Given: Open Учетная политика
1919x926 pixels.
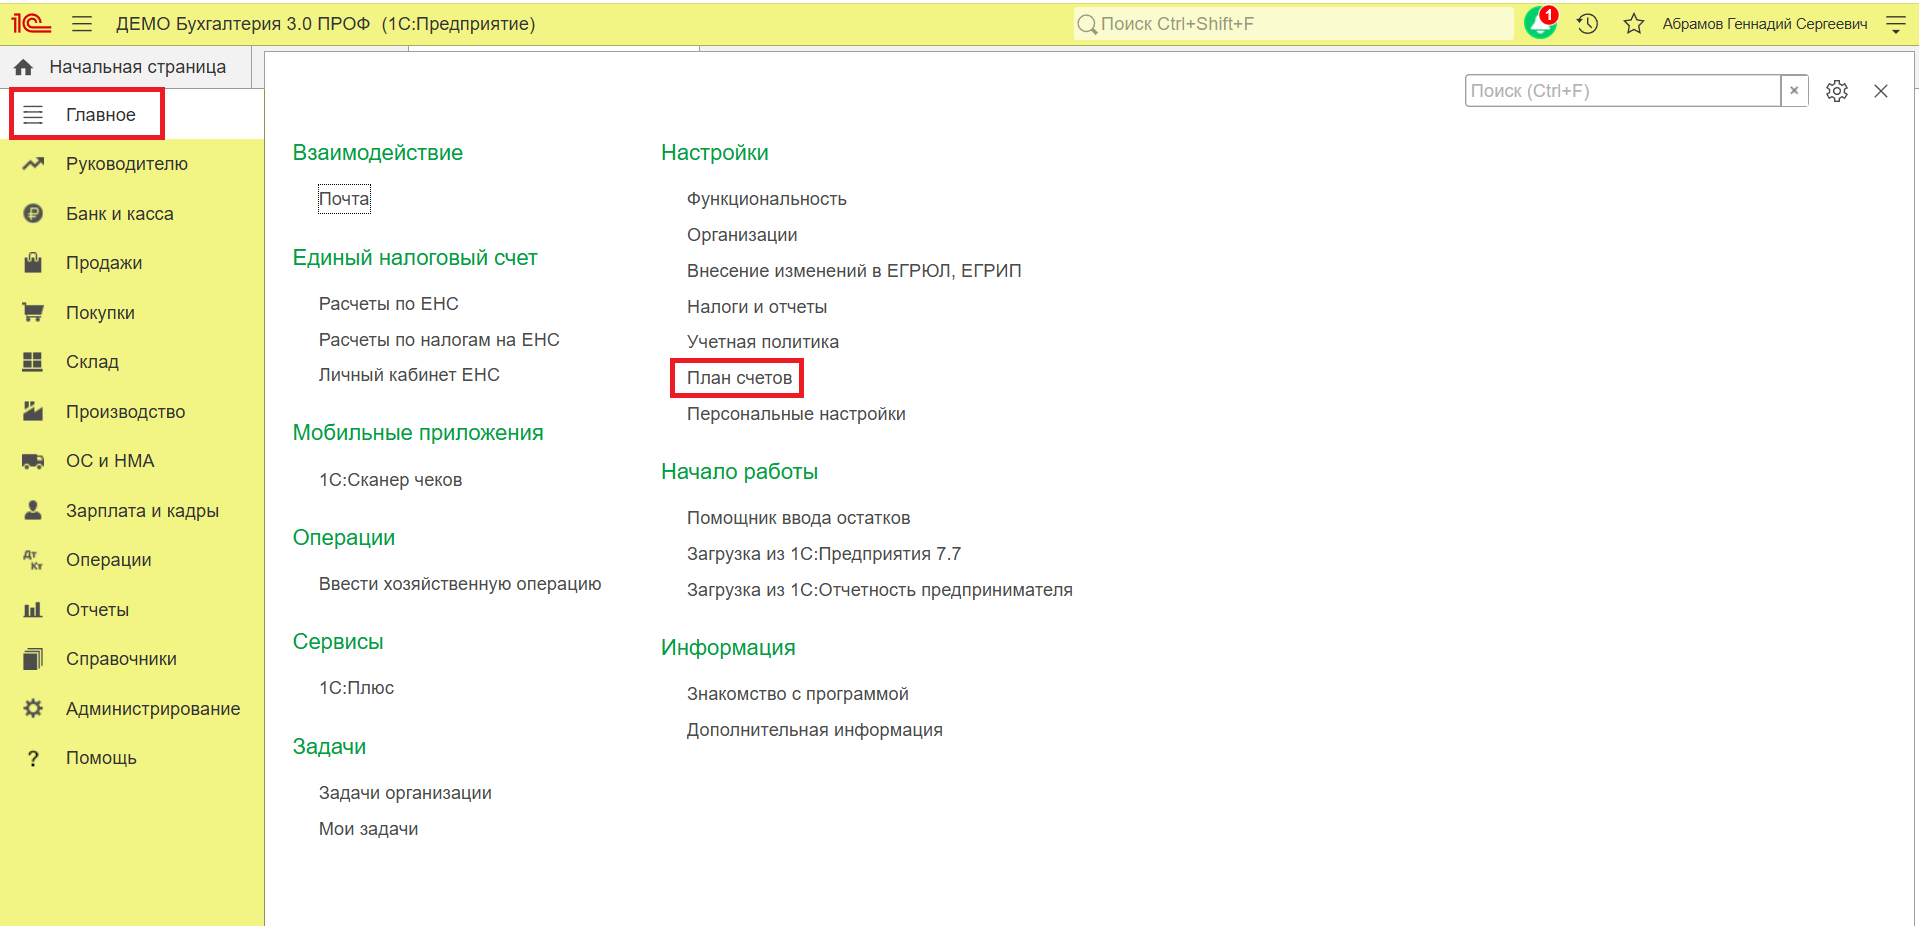Looking at the screenshot, I should [763, 342].
